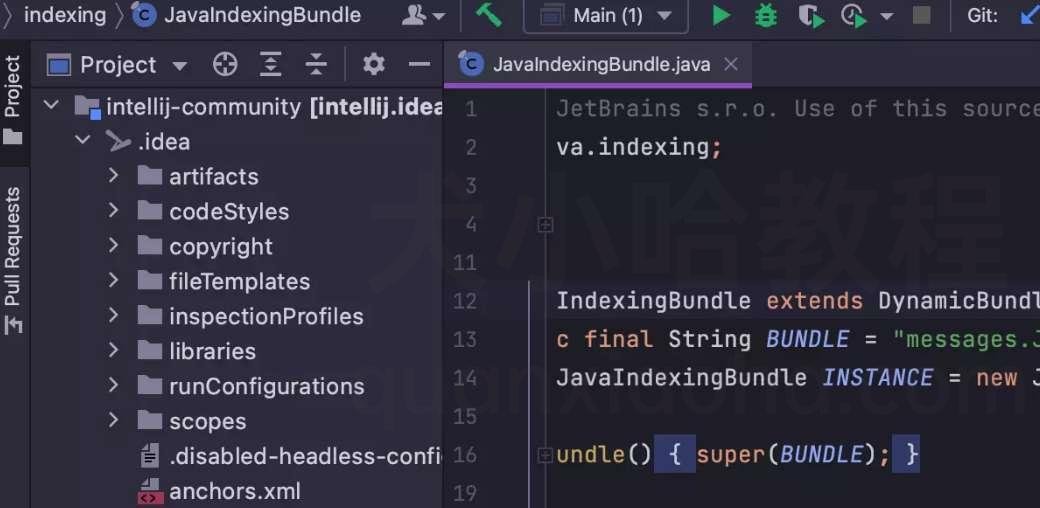This screenshot has height=508, width=1040.
Task: Open the Main (1) run configuration dropdown
Action: coord(606,15)
